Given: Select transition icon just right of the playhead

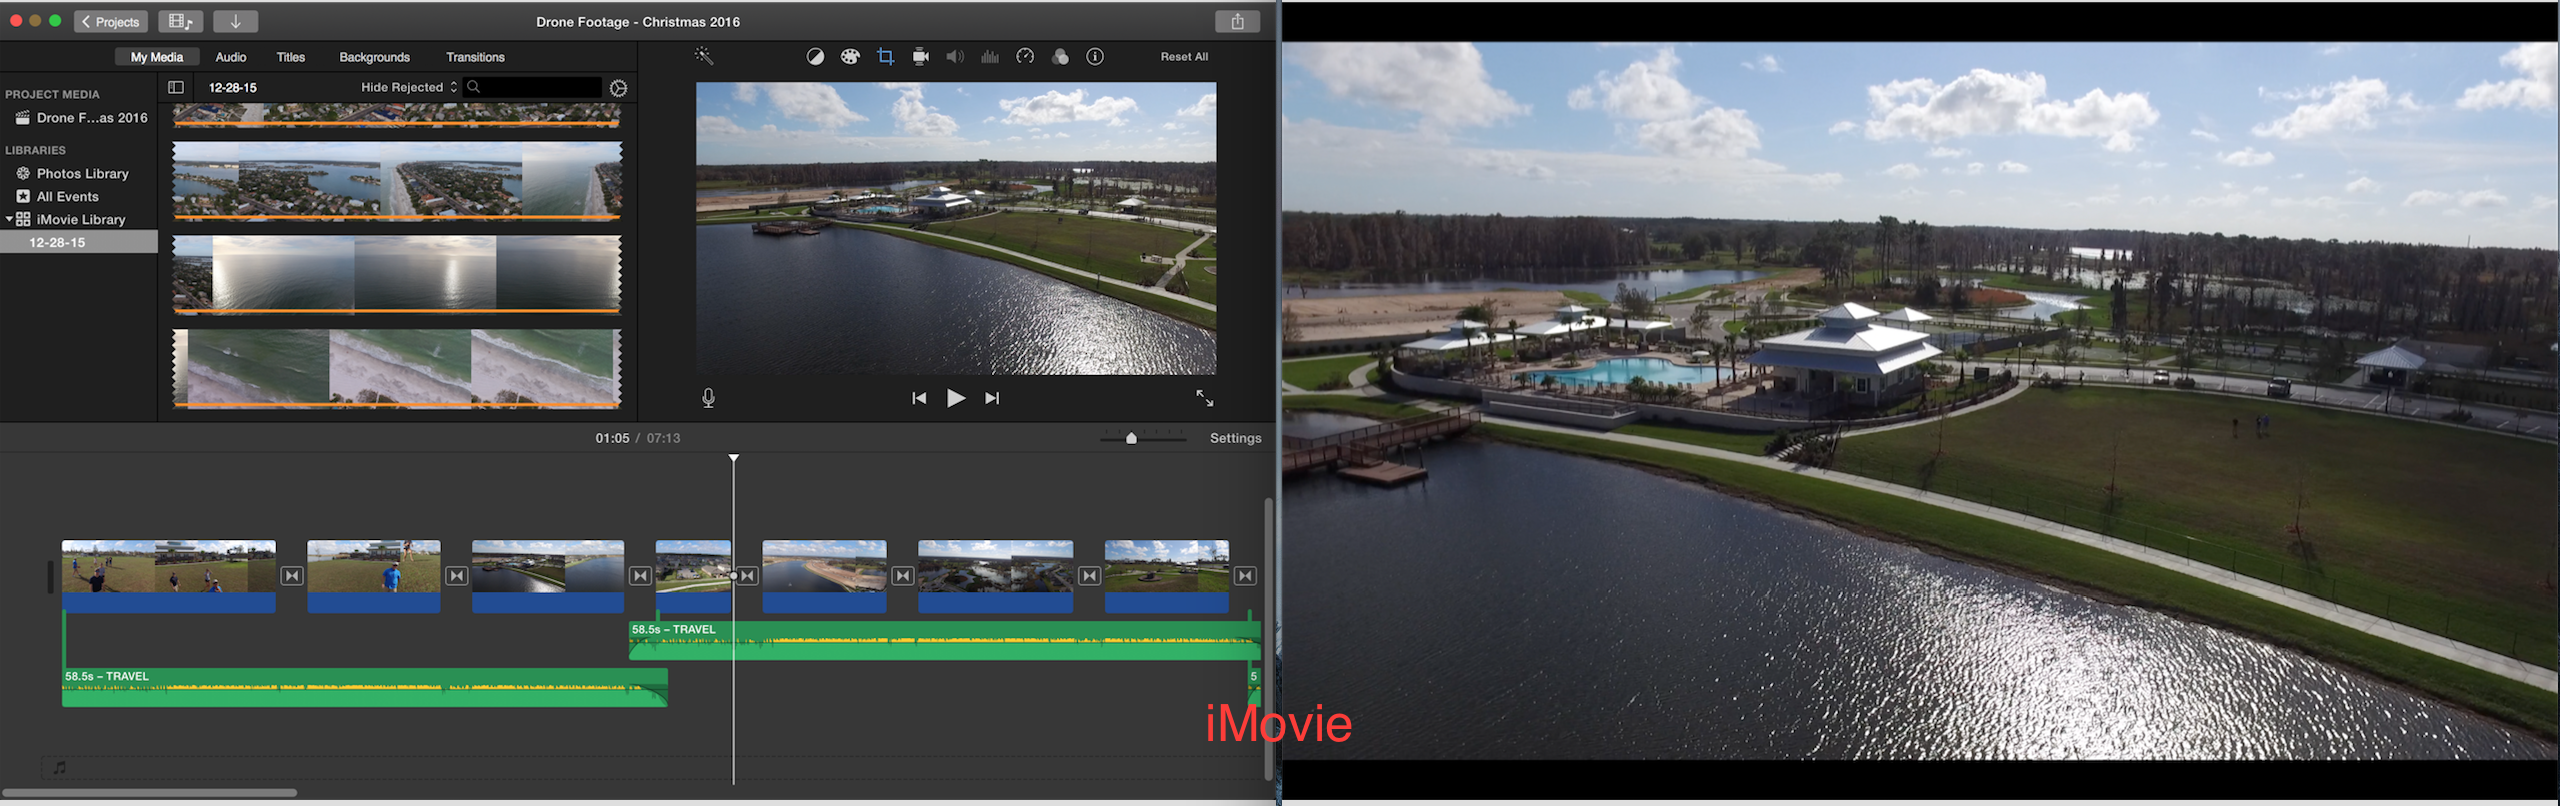Looking at the screenshot, I should point(747,576).
